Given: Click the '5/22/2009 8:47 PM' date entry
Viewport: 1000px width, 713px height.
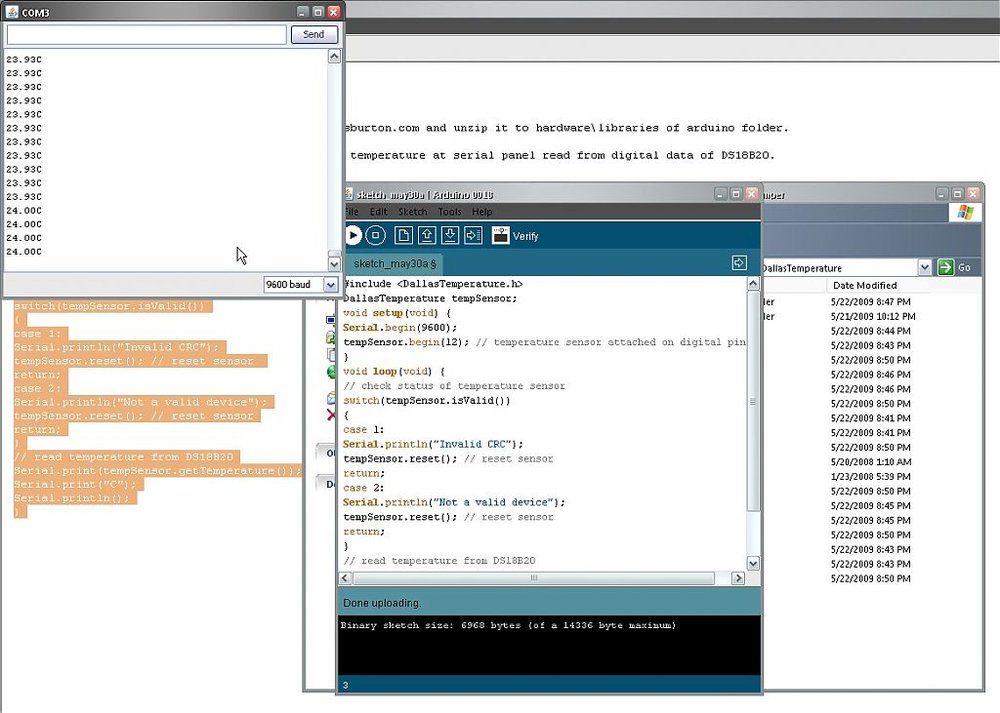Looking at the screenshot, I should click(871, 302).
